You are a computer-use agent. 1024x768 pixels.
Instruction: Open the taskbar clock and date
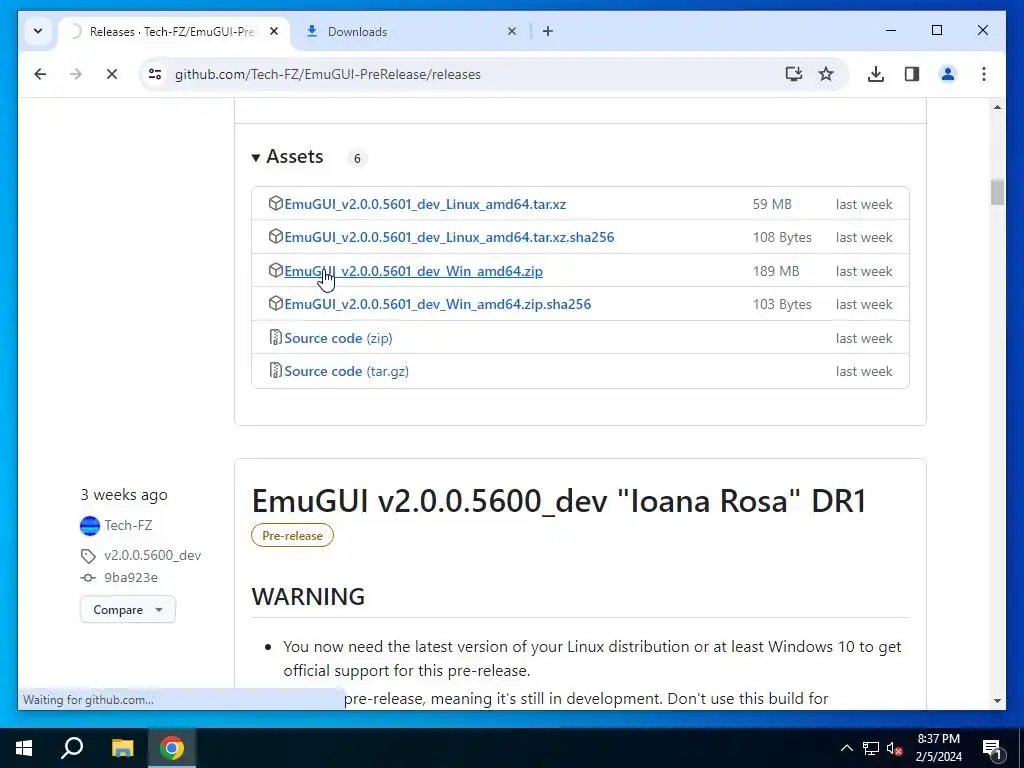coord(938,748)
